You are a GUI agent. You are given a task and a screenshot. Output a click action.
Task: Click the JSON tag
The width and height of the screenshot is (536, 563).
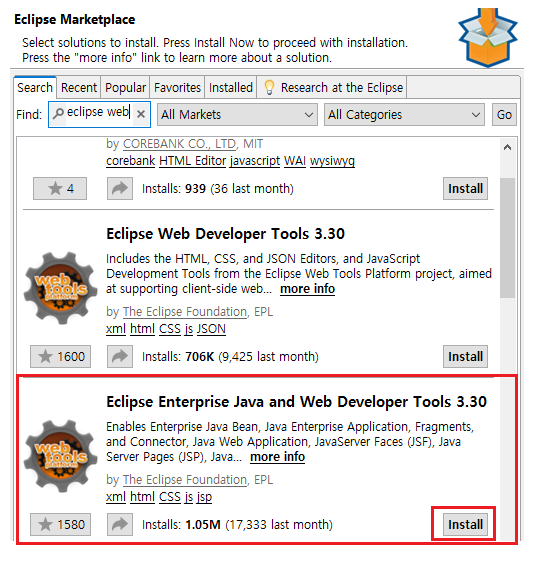pyautogui.click(x=211, y=329)
